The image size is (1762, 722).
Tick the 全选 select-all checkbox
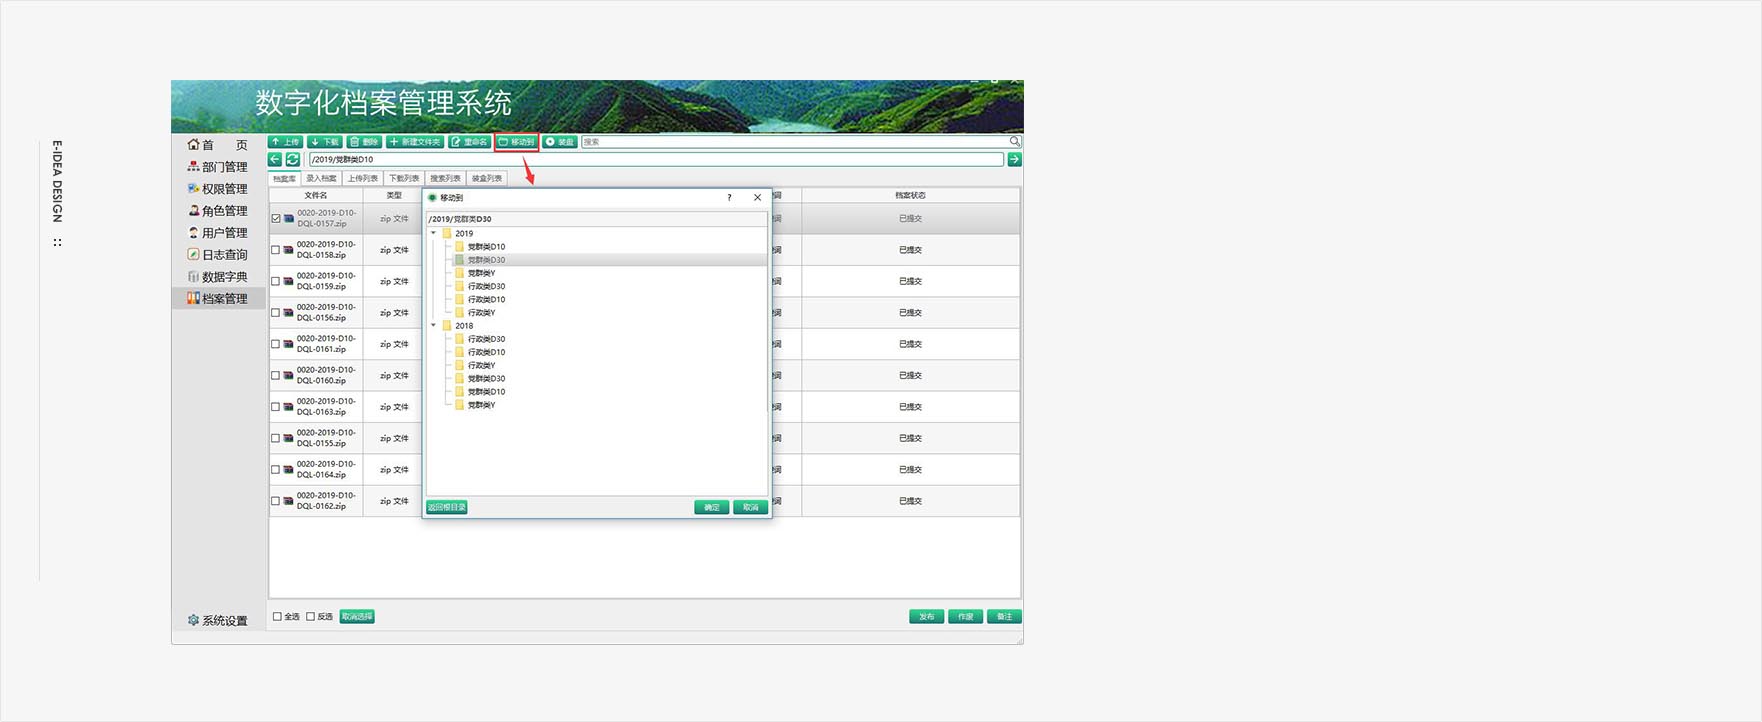pyautogui.click(x=277, y=617)
